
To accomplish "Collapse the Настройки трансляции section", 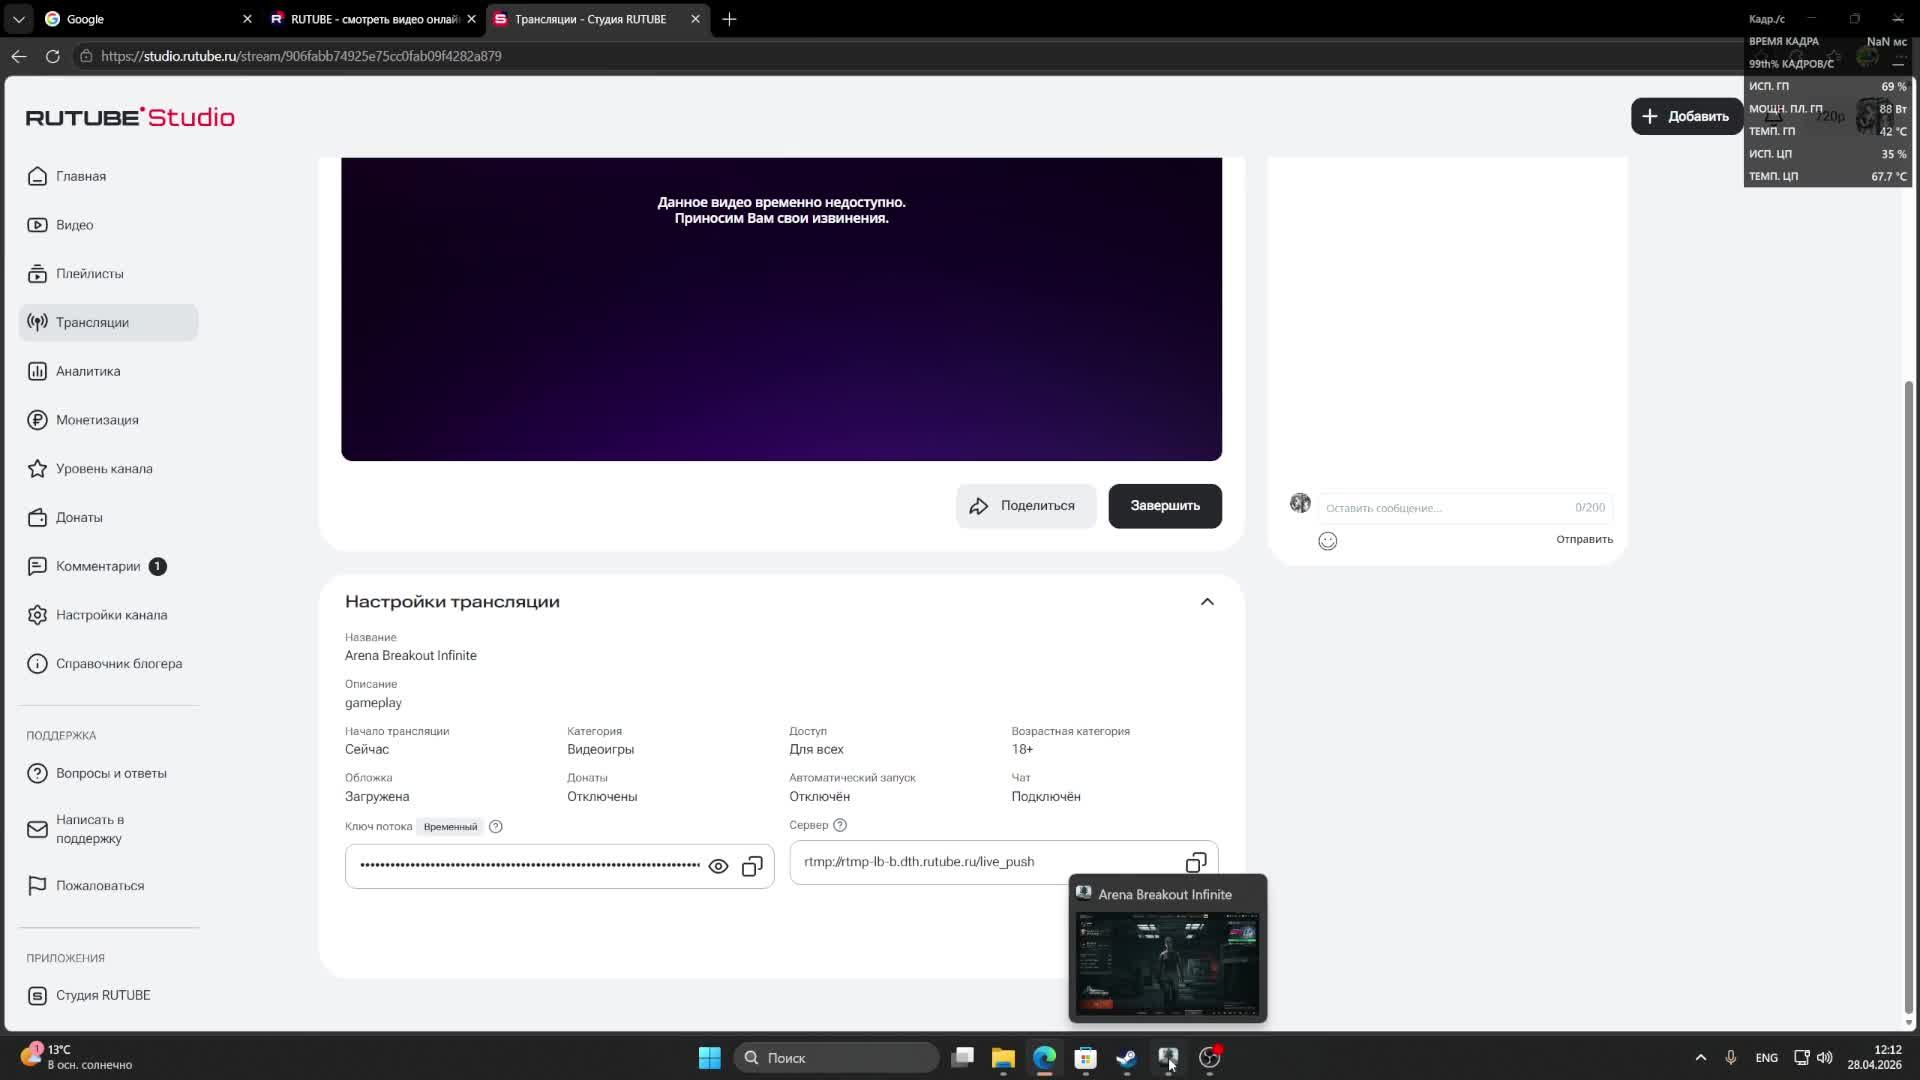I will tap(1207, 602).
